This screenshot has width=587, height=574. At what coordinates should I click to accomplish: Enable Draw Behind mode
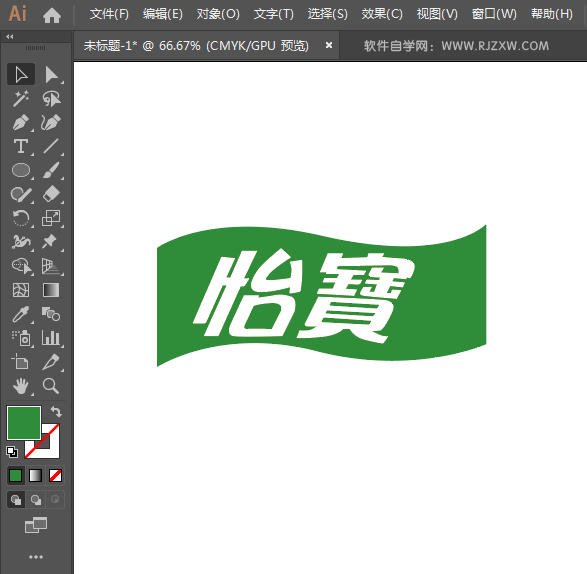click(x=36, y=499)
